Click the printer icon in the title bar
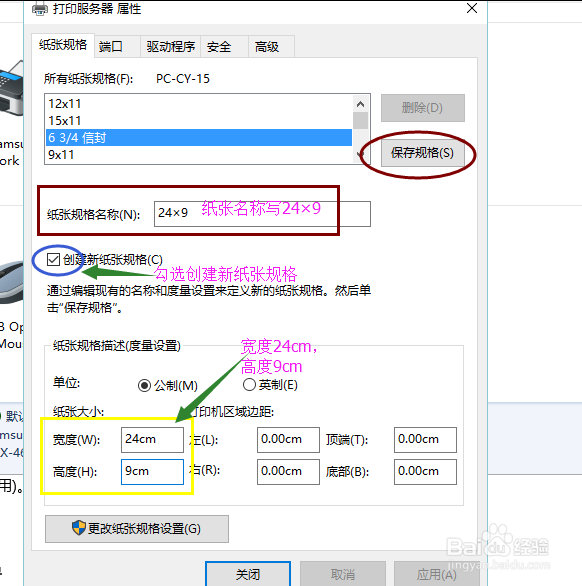This screenshot has width=582, height=586. 40,8
